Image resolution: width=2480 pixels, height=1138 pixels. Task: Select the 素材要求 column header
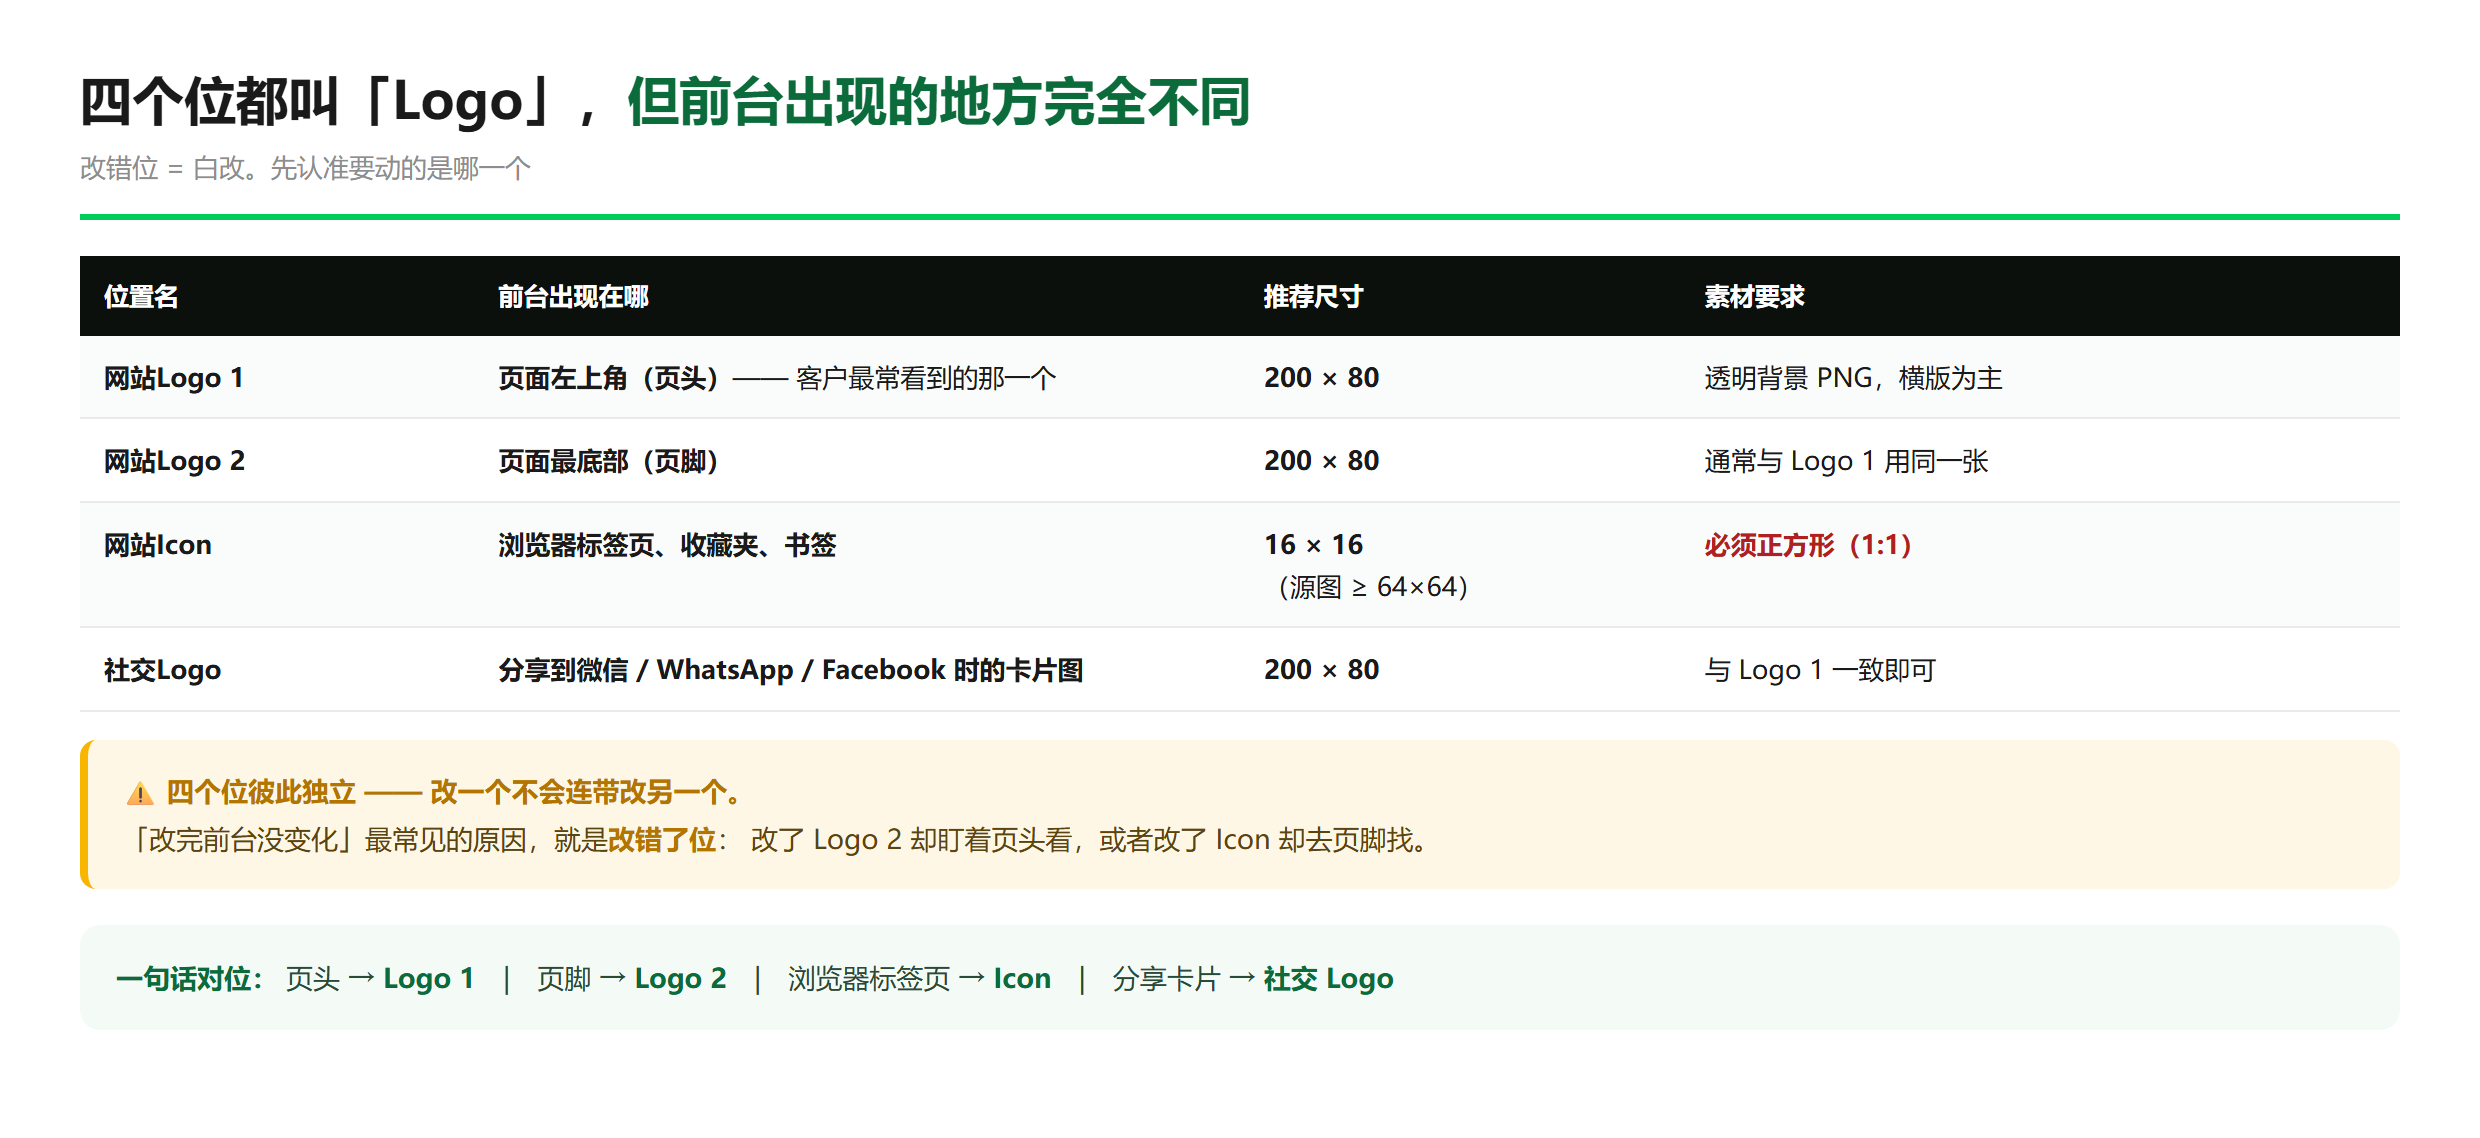pos(1754,297)
